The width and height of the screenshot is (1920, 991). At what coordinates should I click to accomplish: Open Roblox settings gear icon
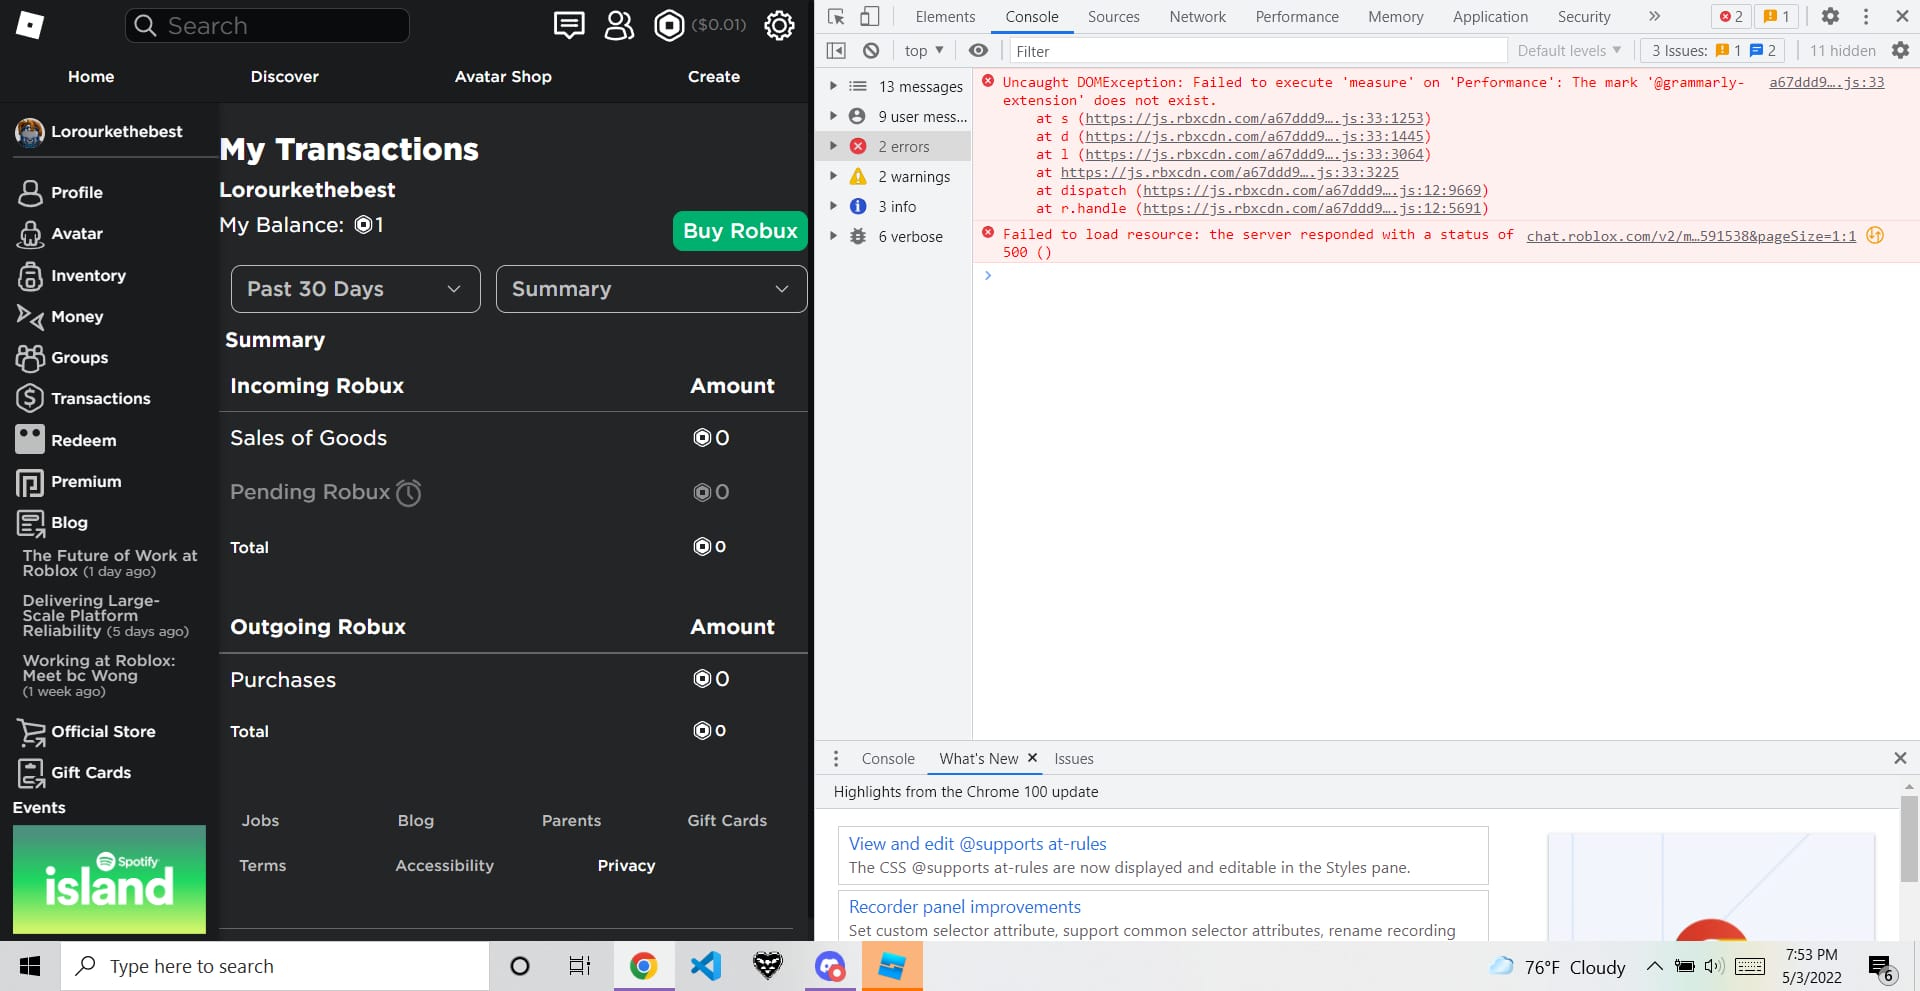coord(779,25)
